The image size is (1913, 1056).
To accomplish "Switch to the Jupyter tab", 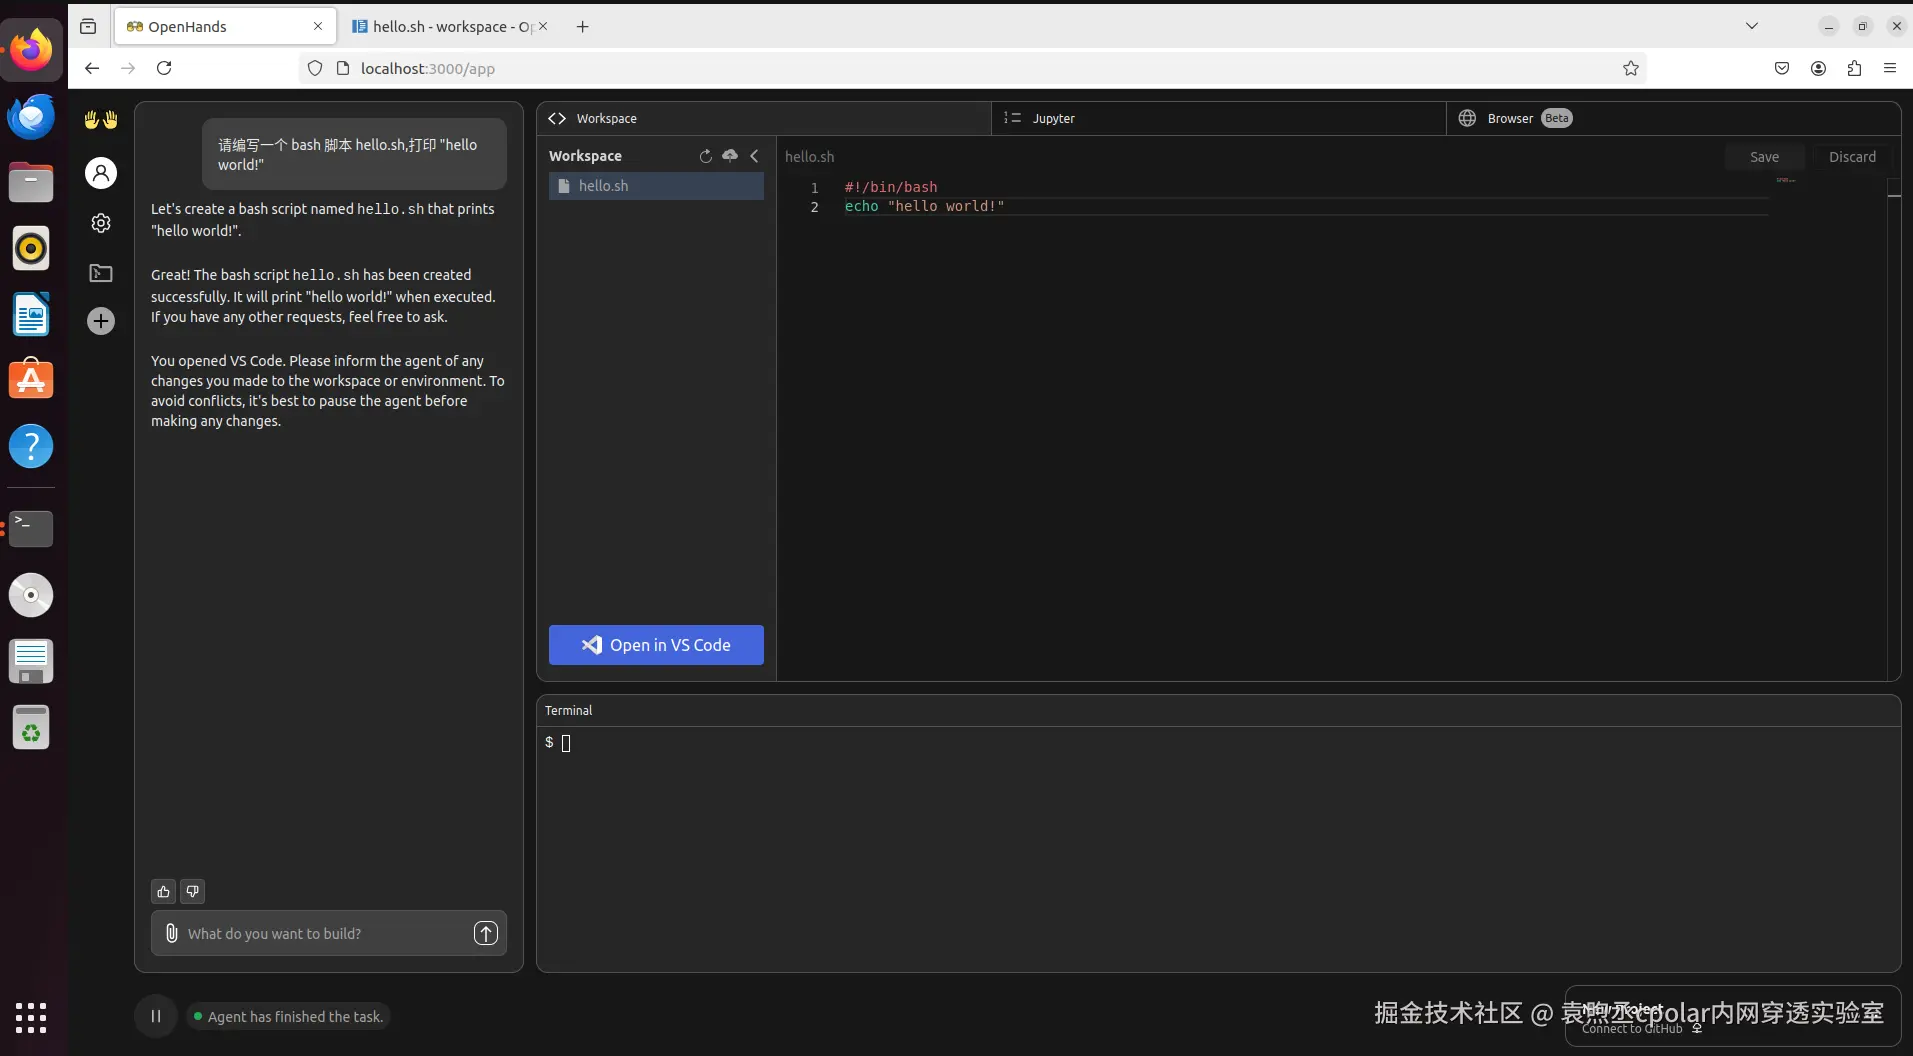I will click(1219, 118).
